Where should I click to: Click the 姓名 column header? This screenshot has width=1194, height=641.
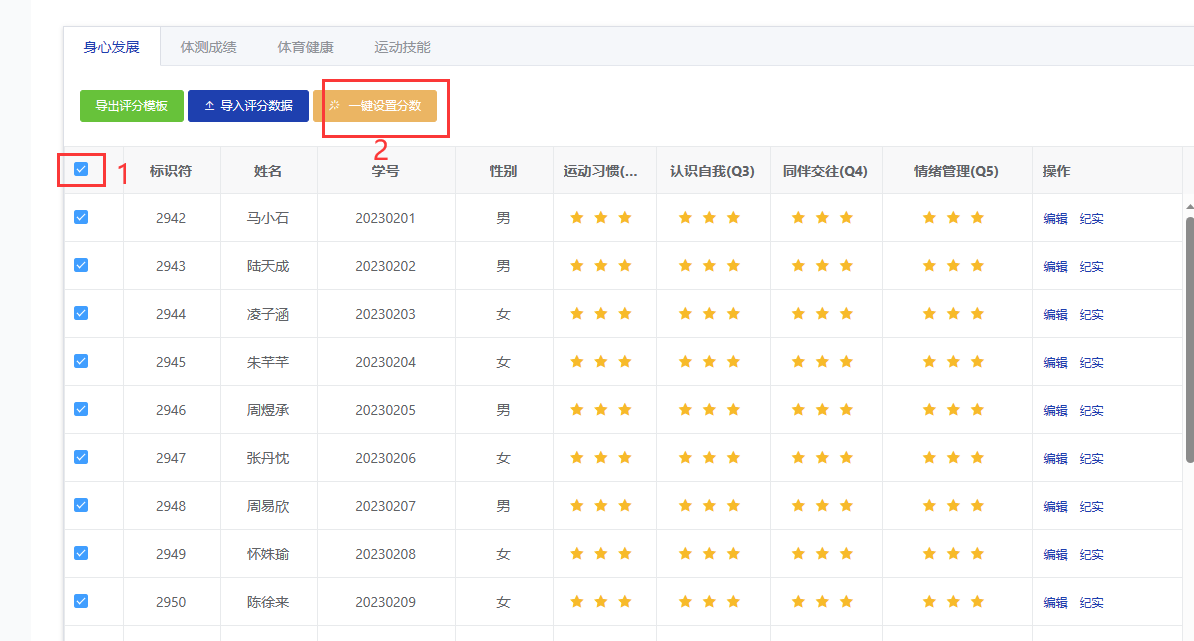point(268,171)
